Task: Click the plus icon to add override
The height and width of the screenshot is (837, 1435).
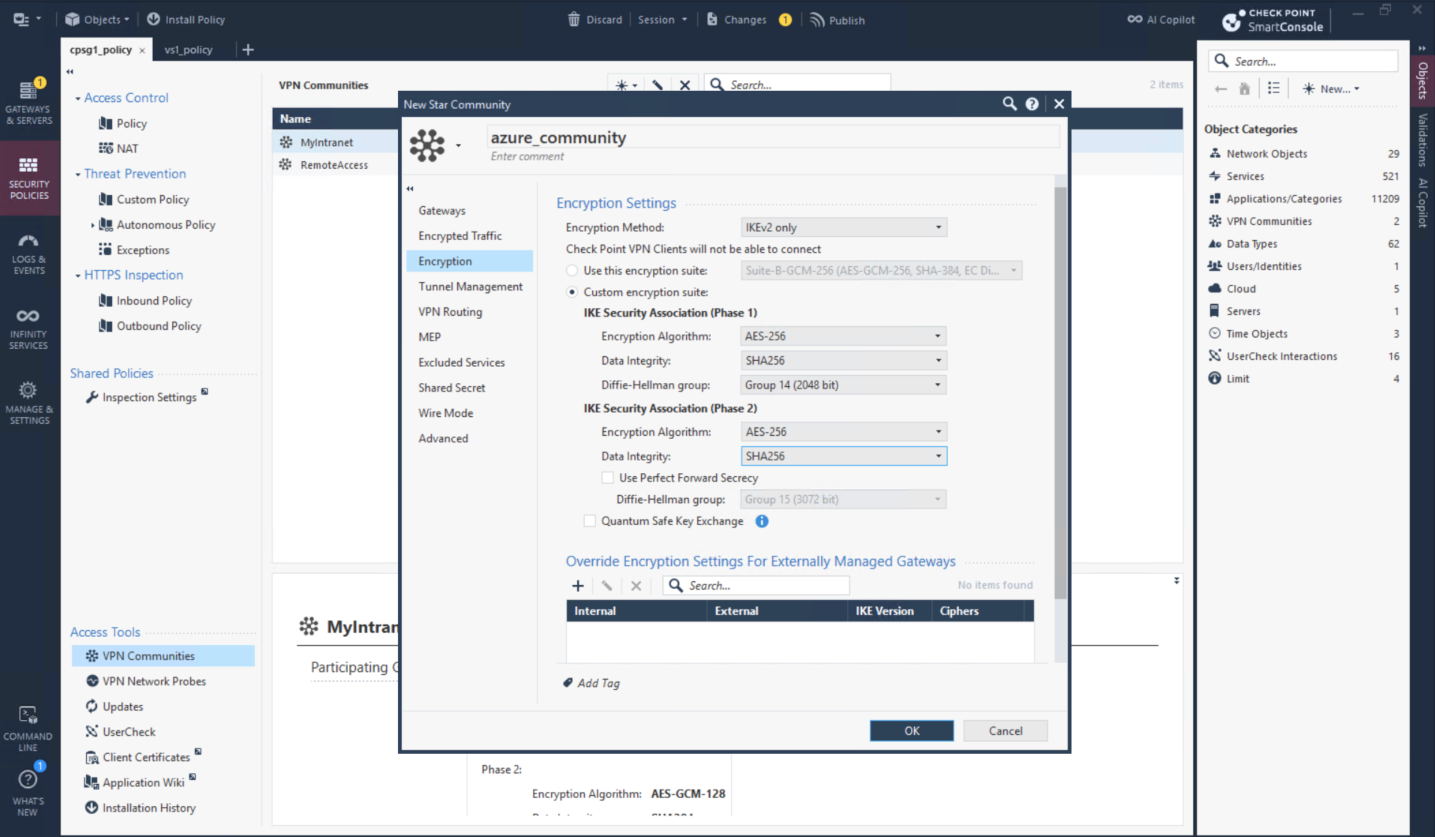Action: 578,586
